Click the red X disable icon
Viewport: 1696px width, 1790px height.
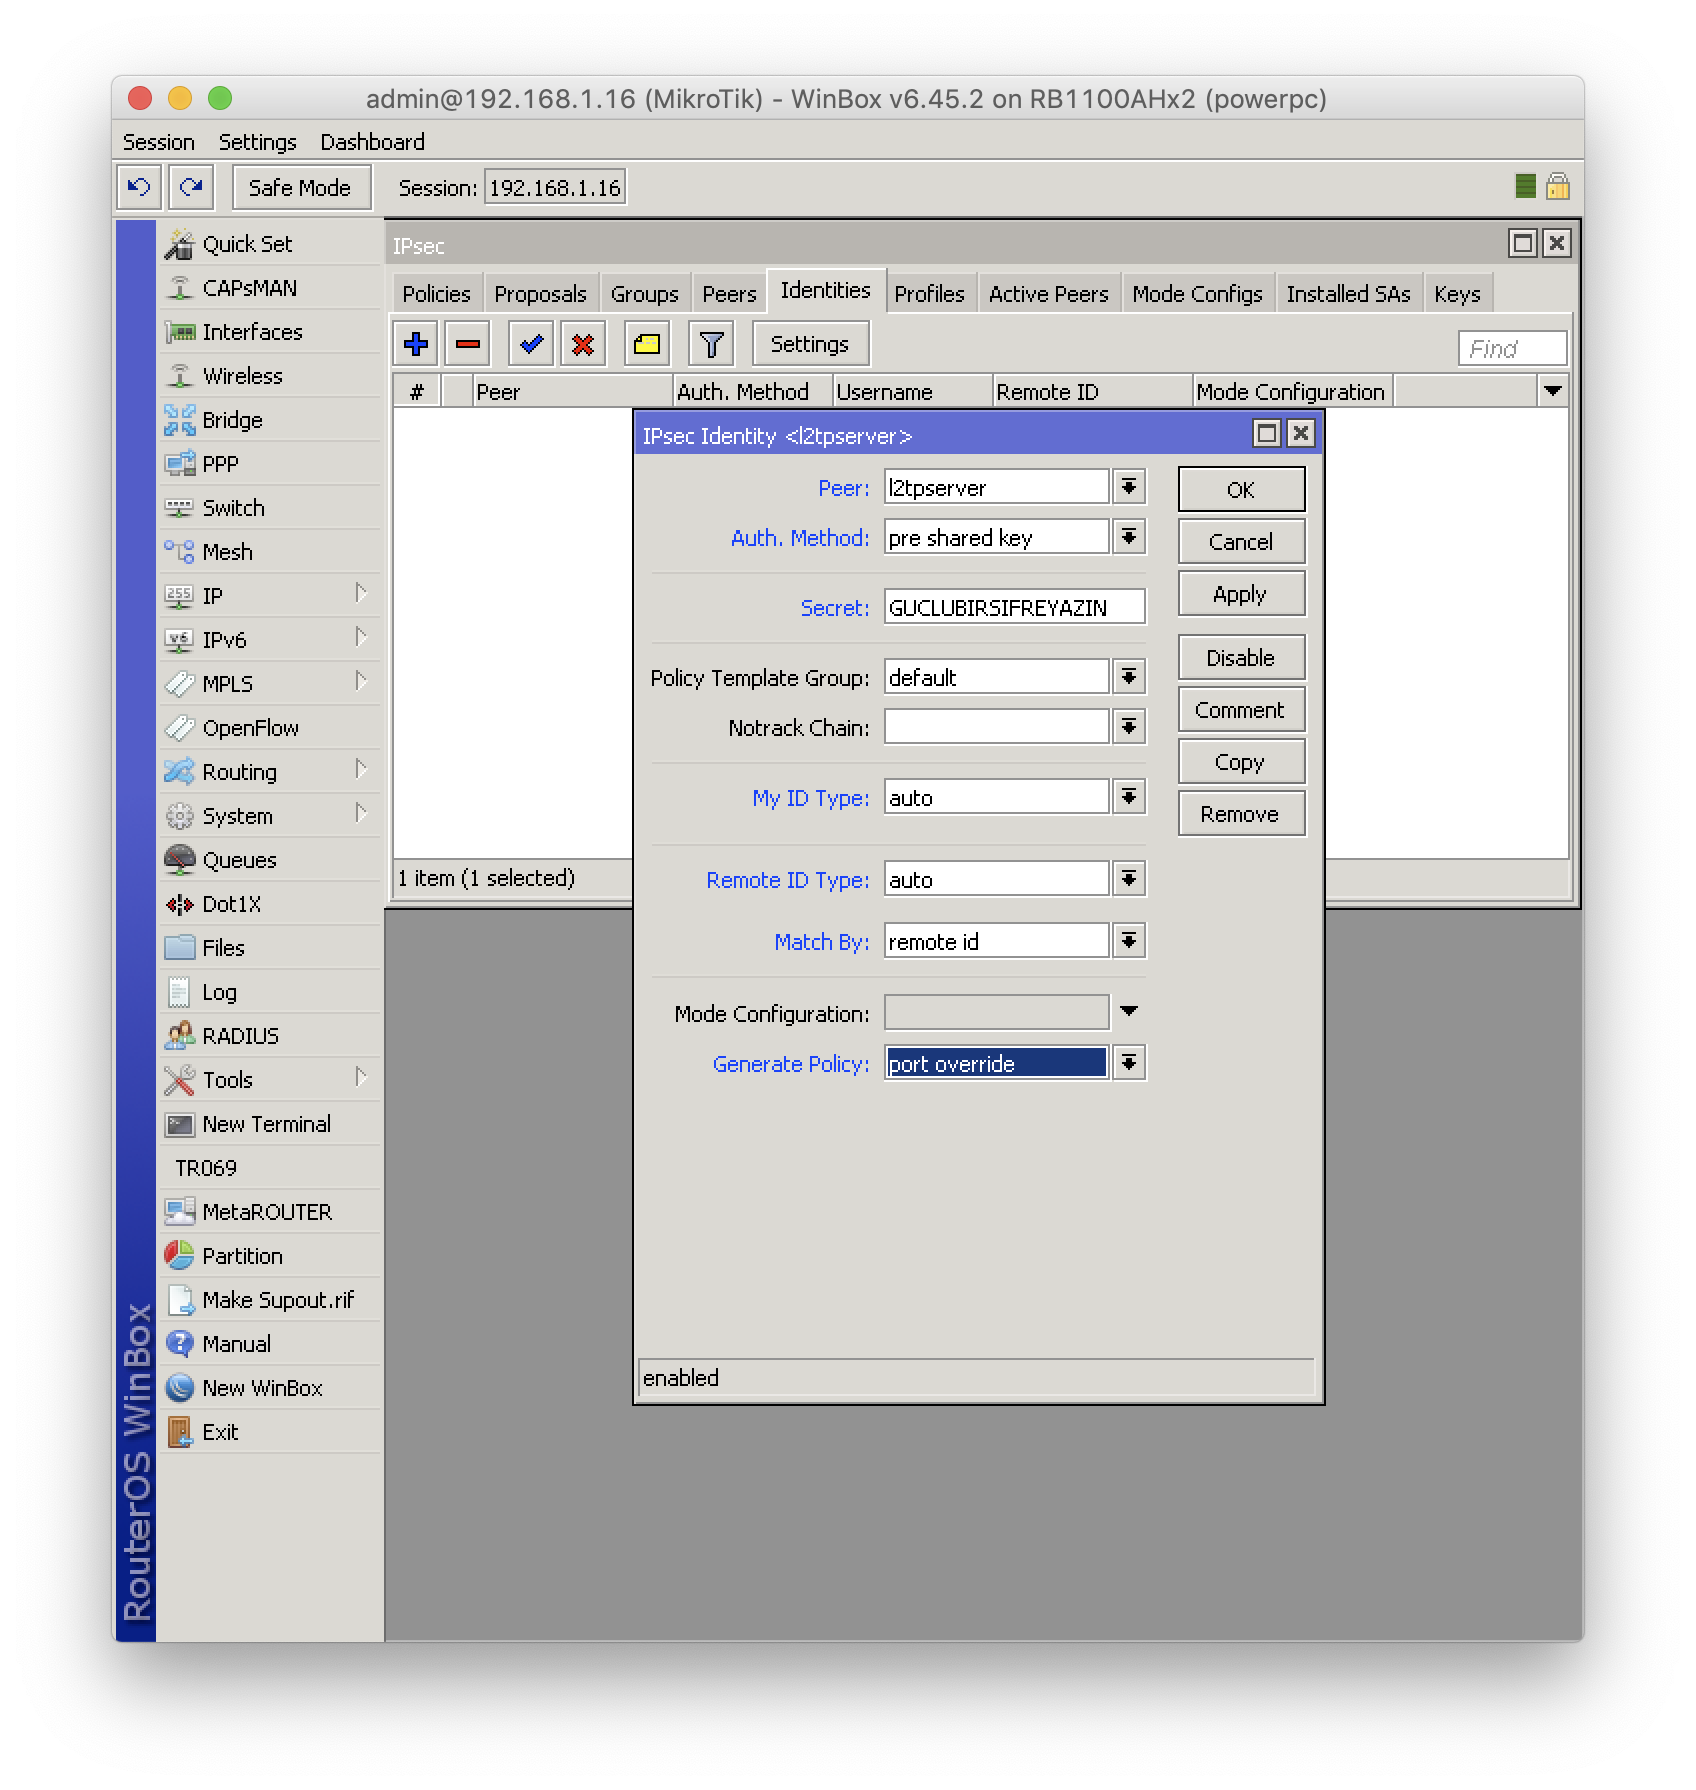[x=583, y=345]
